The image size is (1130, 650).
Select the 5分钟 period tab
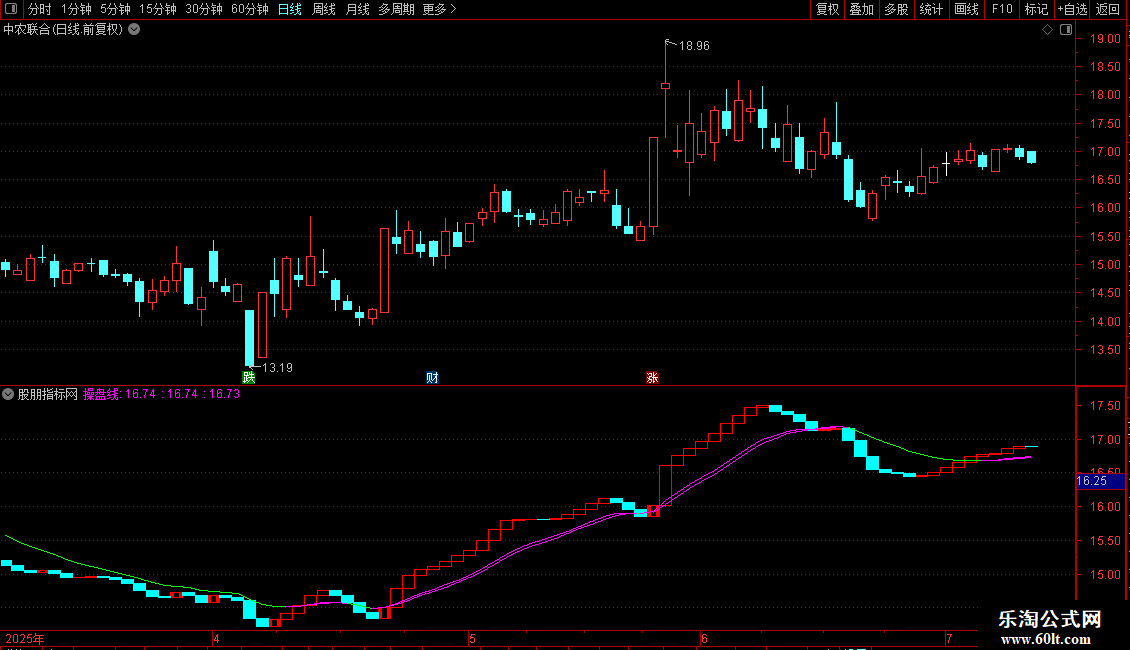115,9
